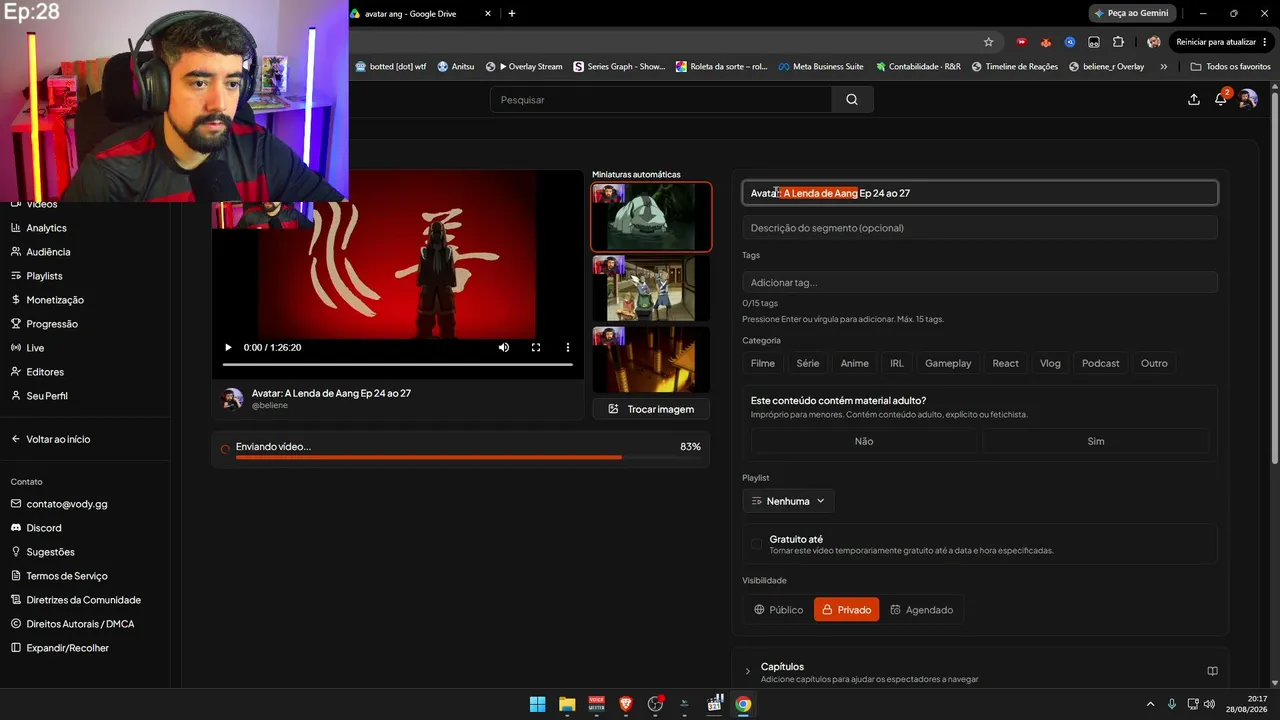This screenshot has width=1280, height=720.
Task: Choose Não for adult content
Action: click(864, 441)
